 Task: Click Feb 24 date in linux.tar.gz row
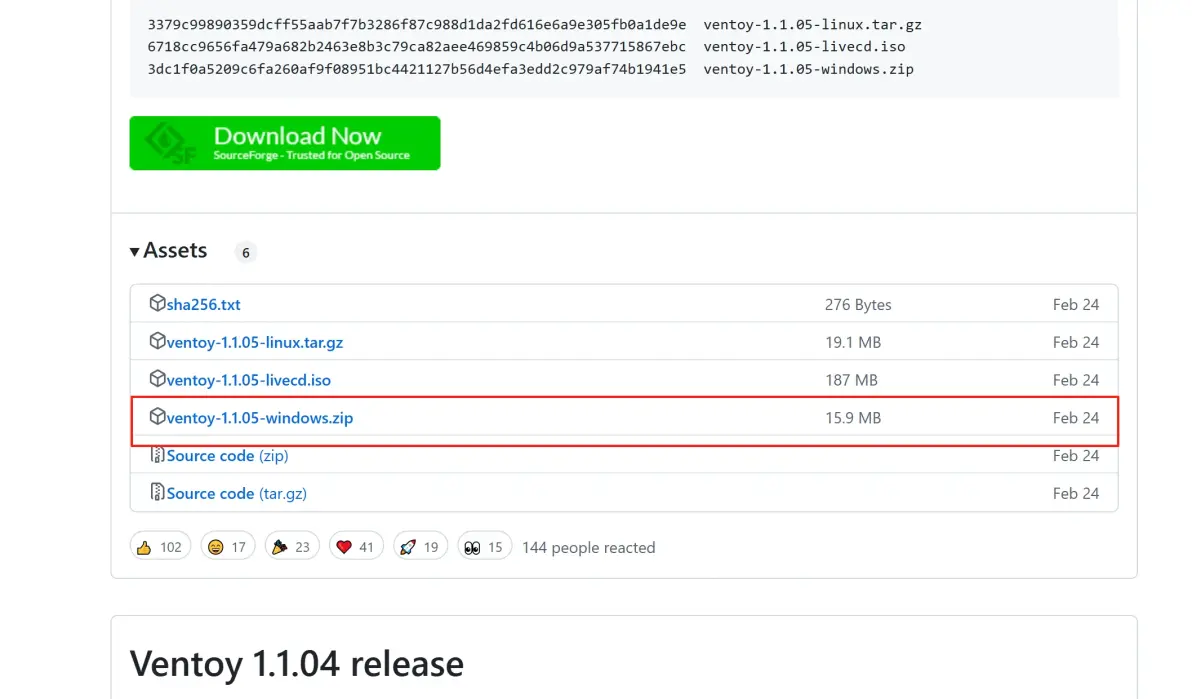click(x=1076, y=342)
